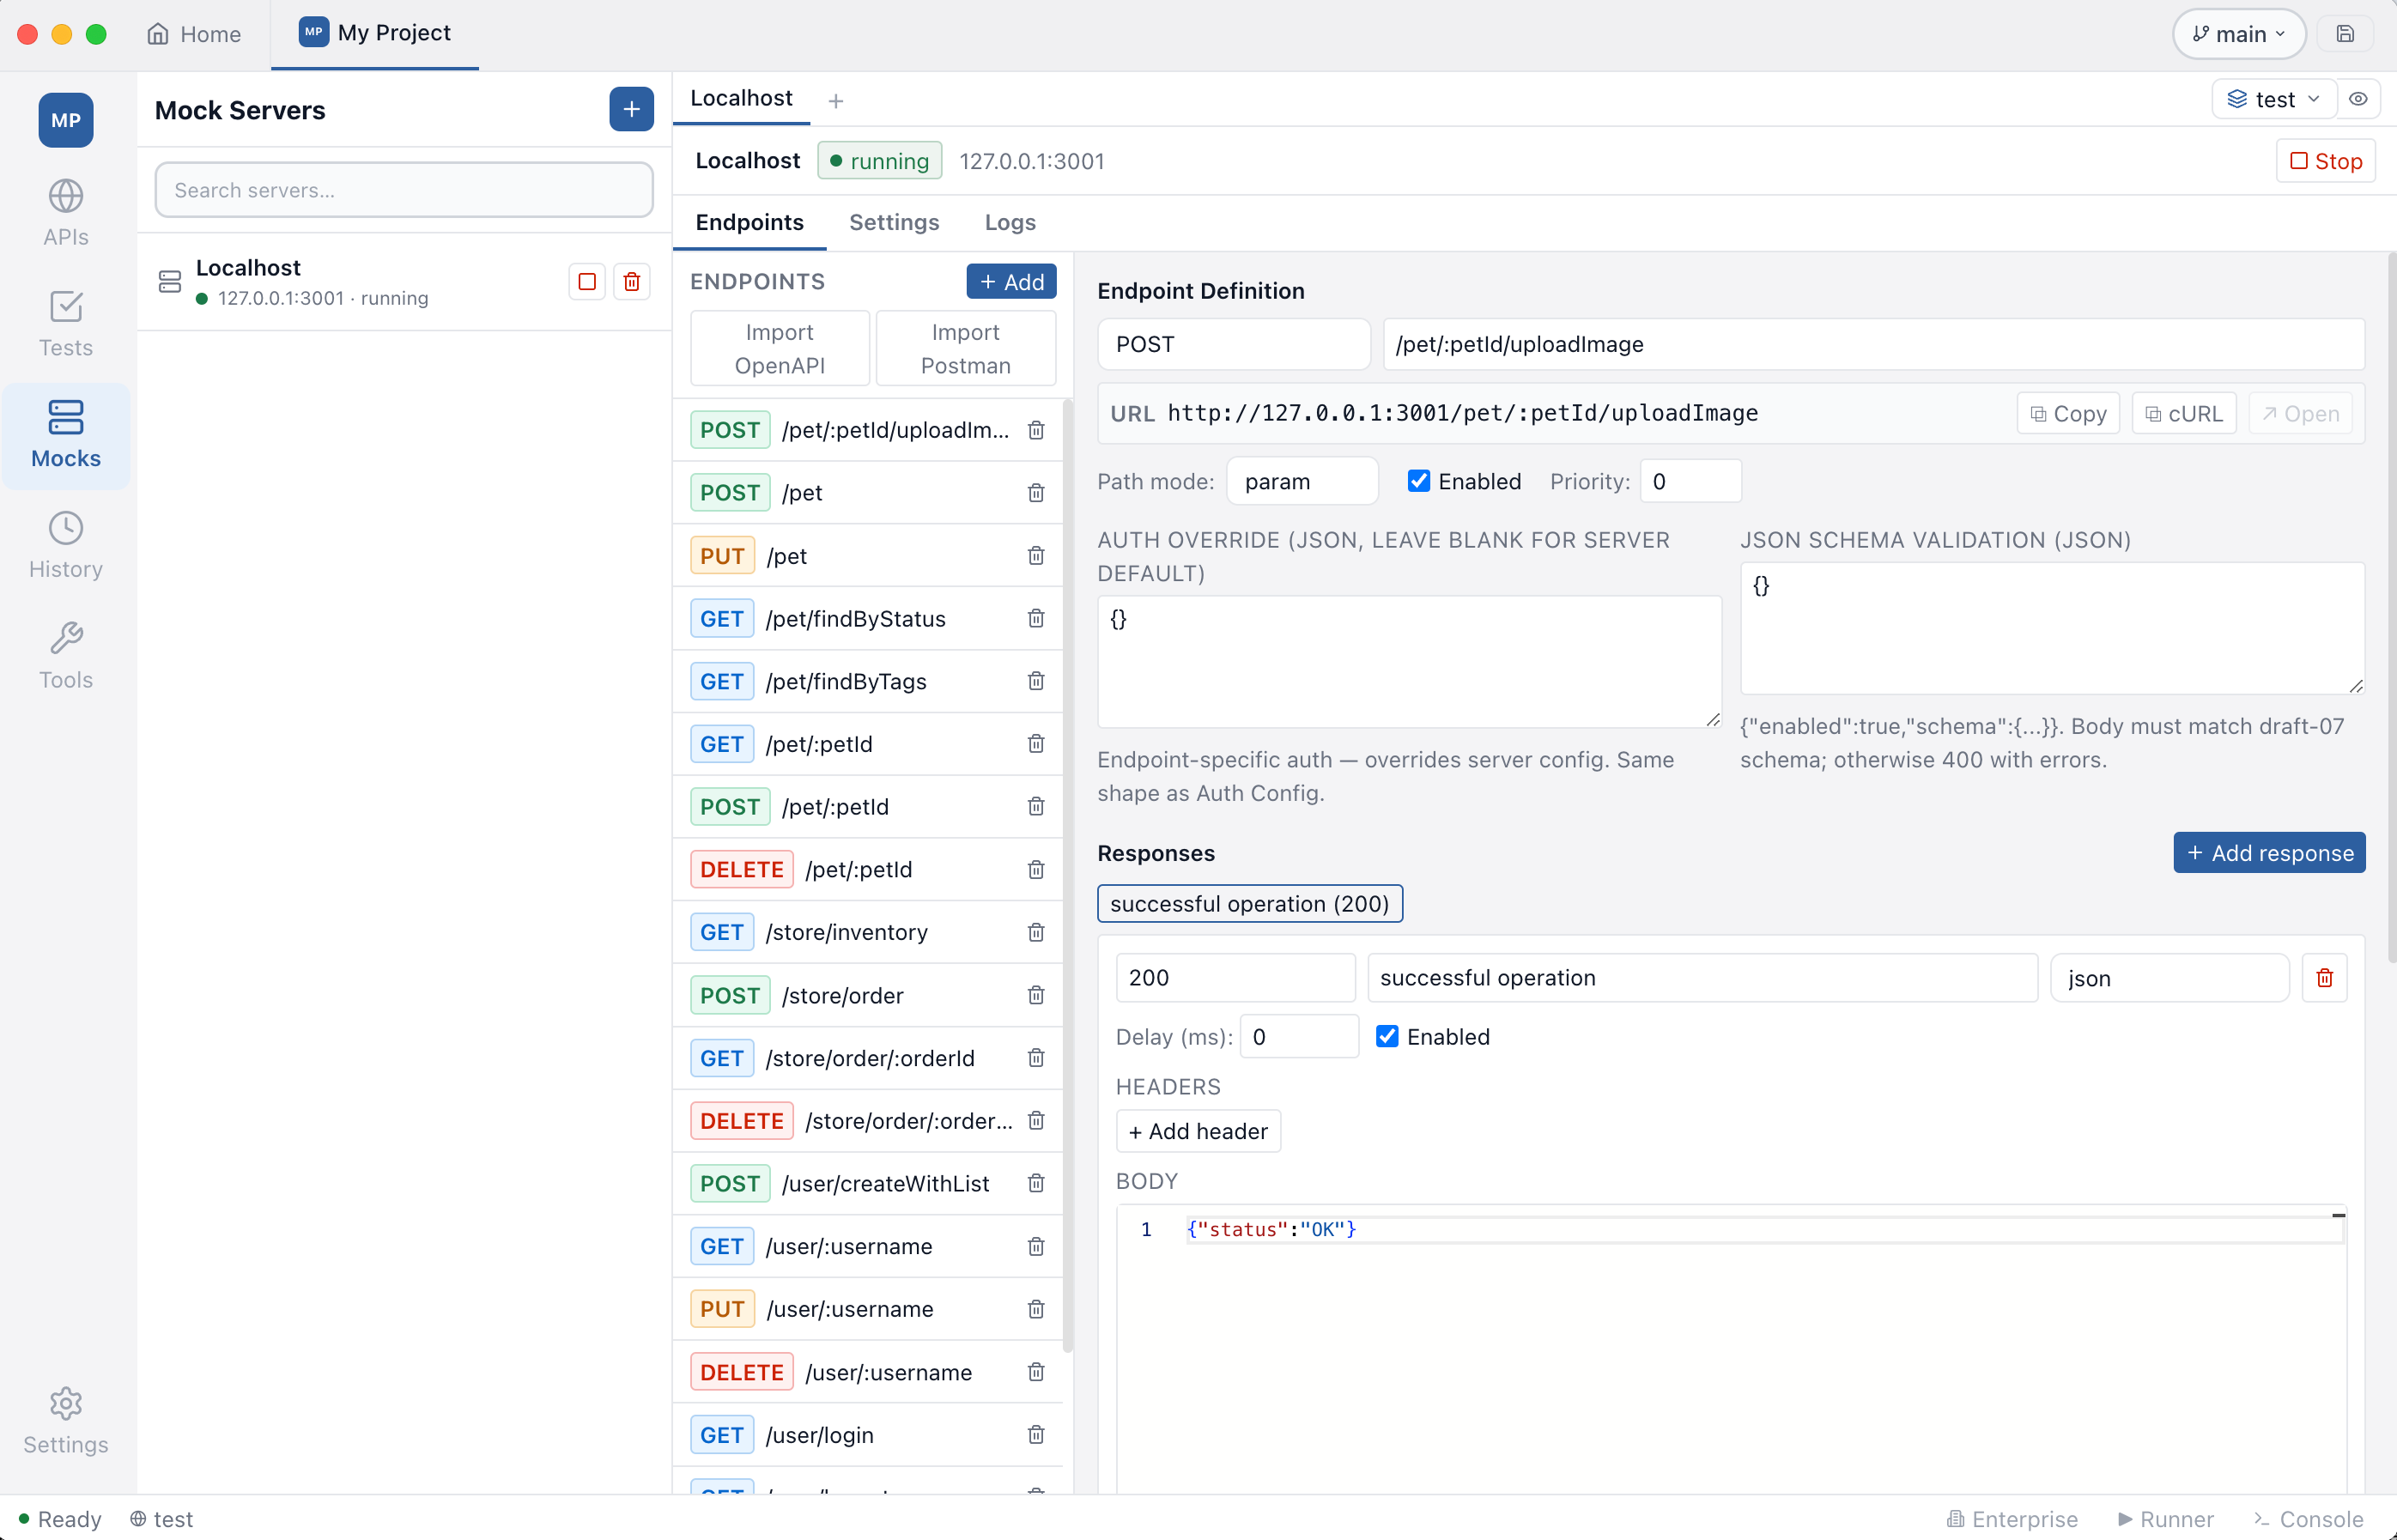Open new server tab with plus icon
This screenshot has width=2397, height=1540.
tap(836, 101)
